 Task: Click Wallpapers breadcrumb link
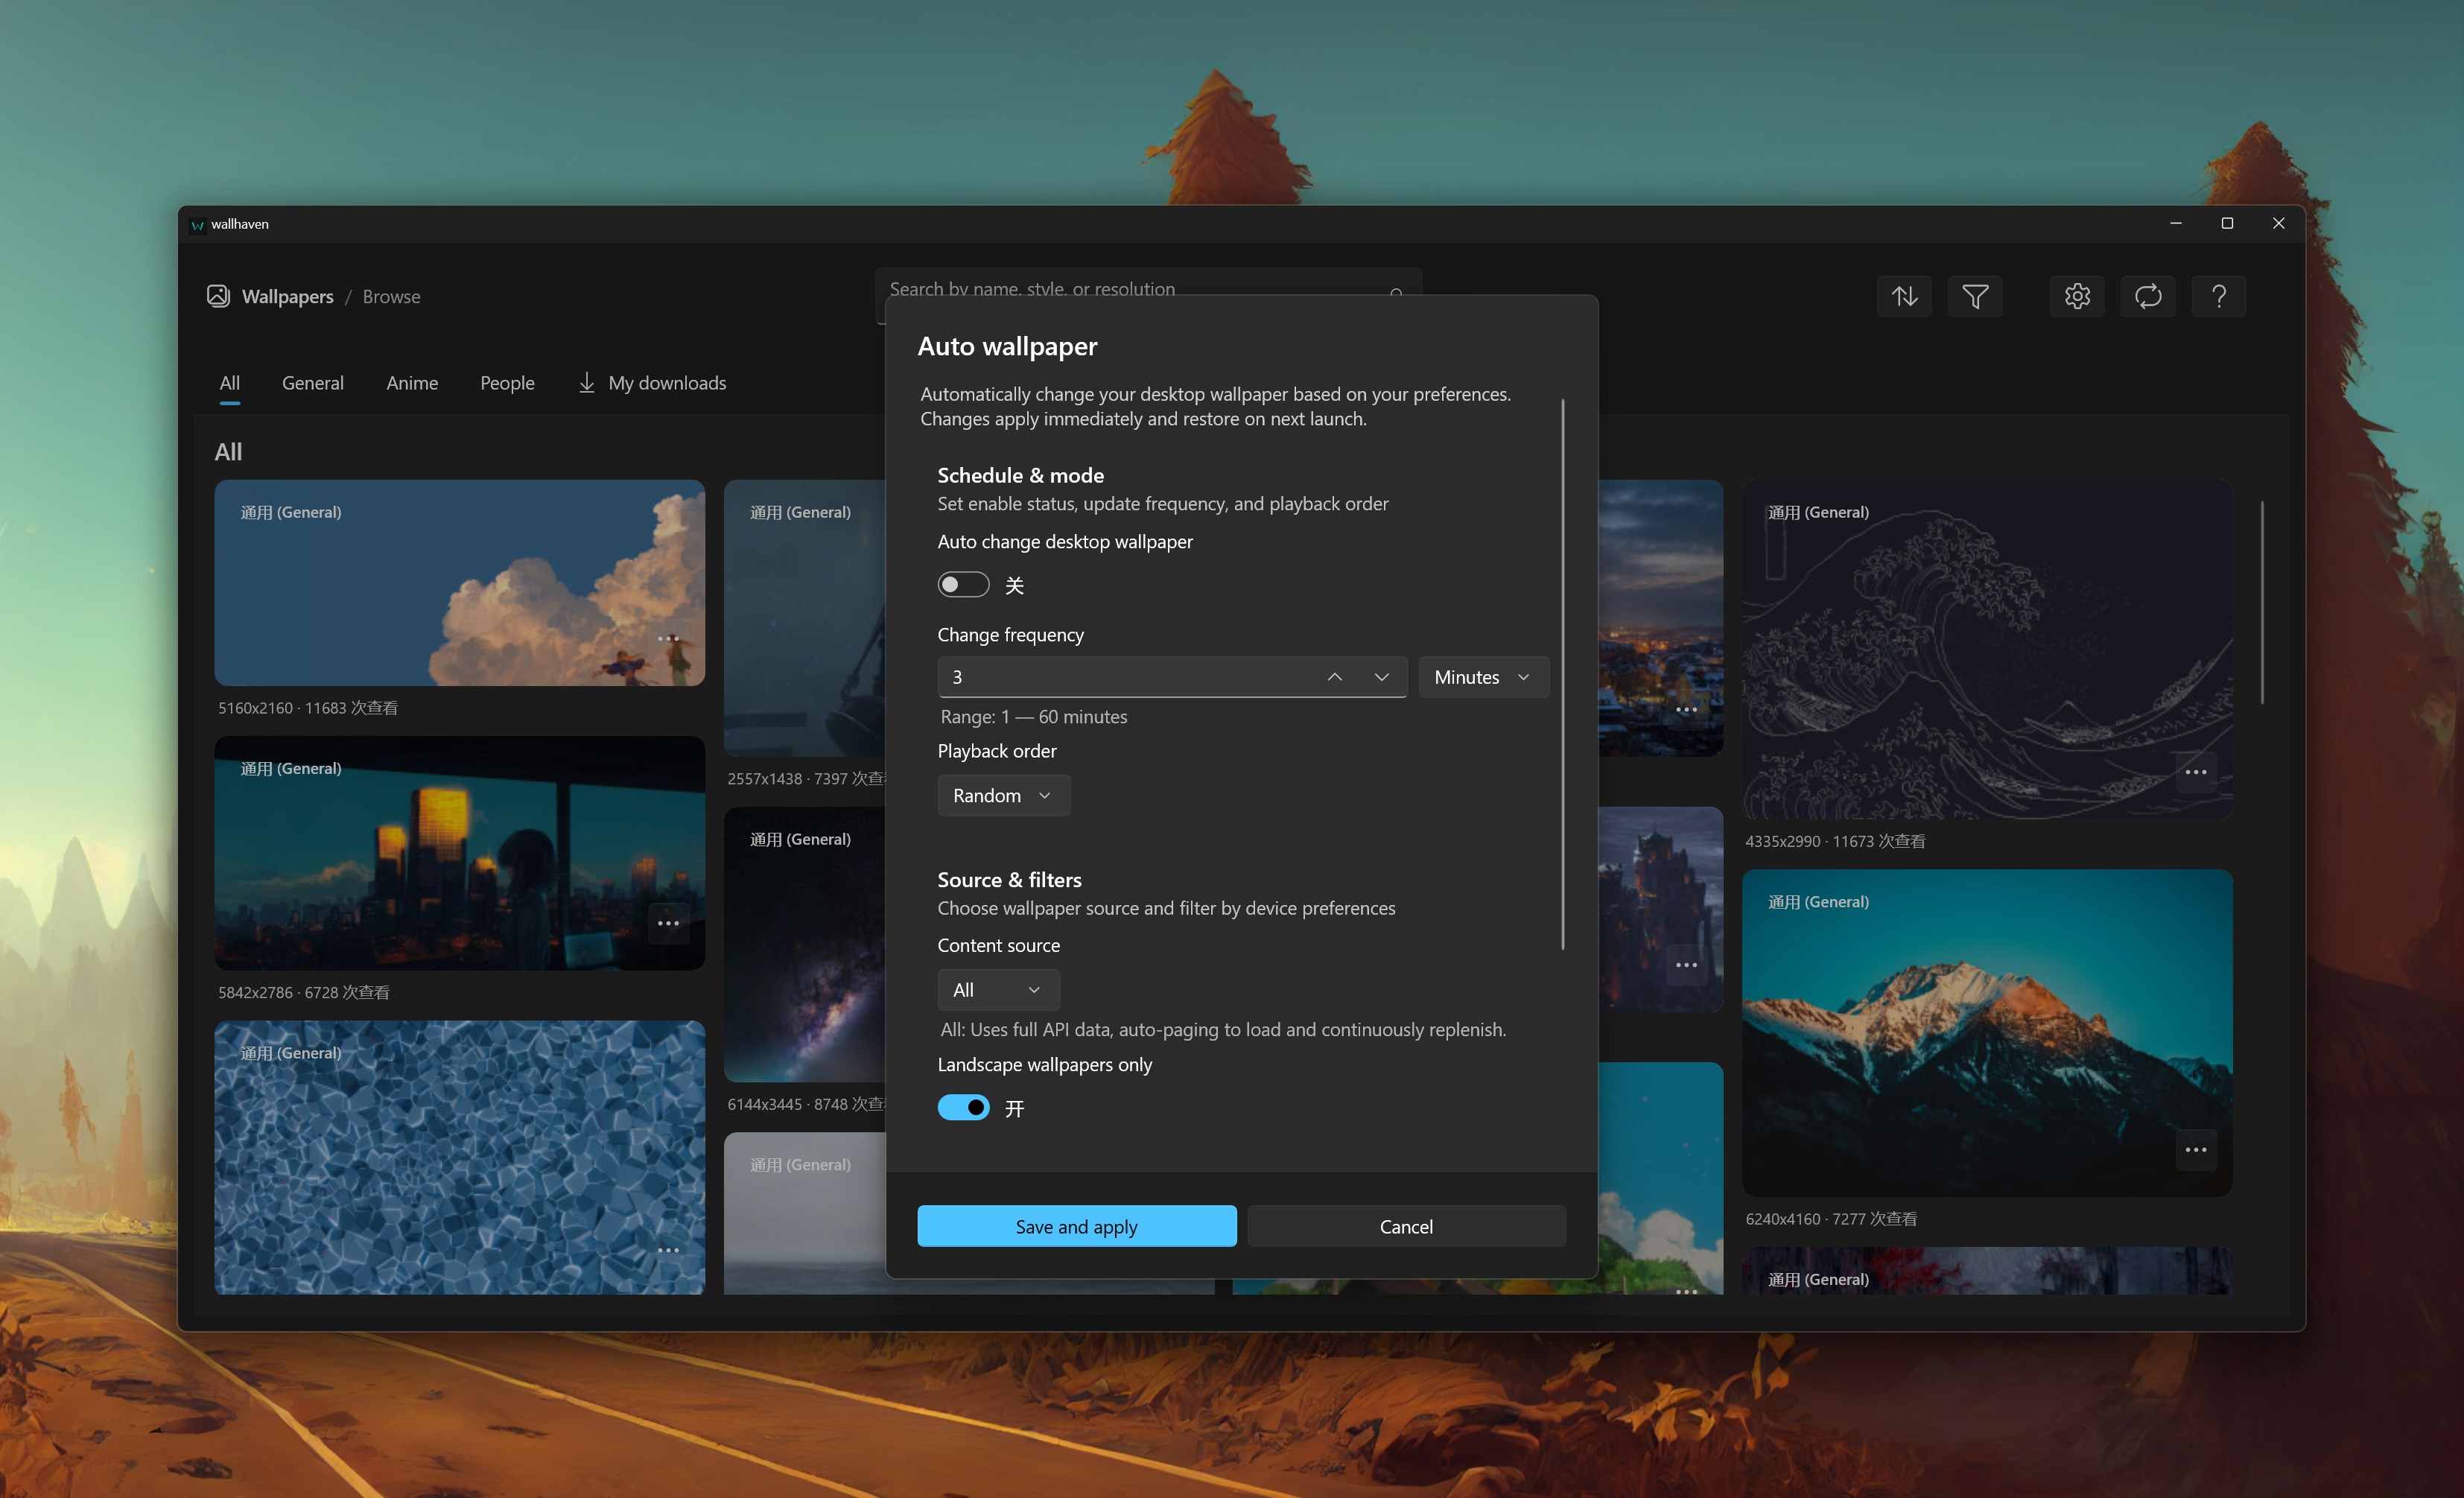(287, 296)
